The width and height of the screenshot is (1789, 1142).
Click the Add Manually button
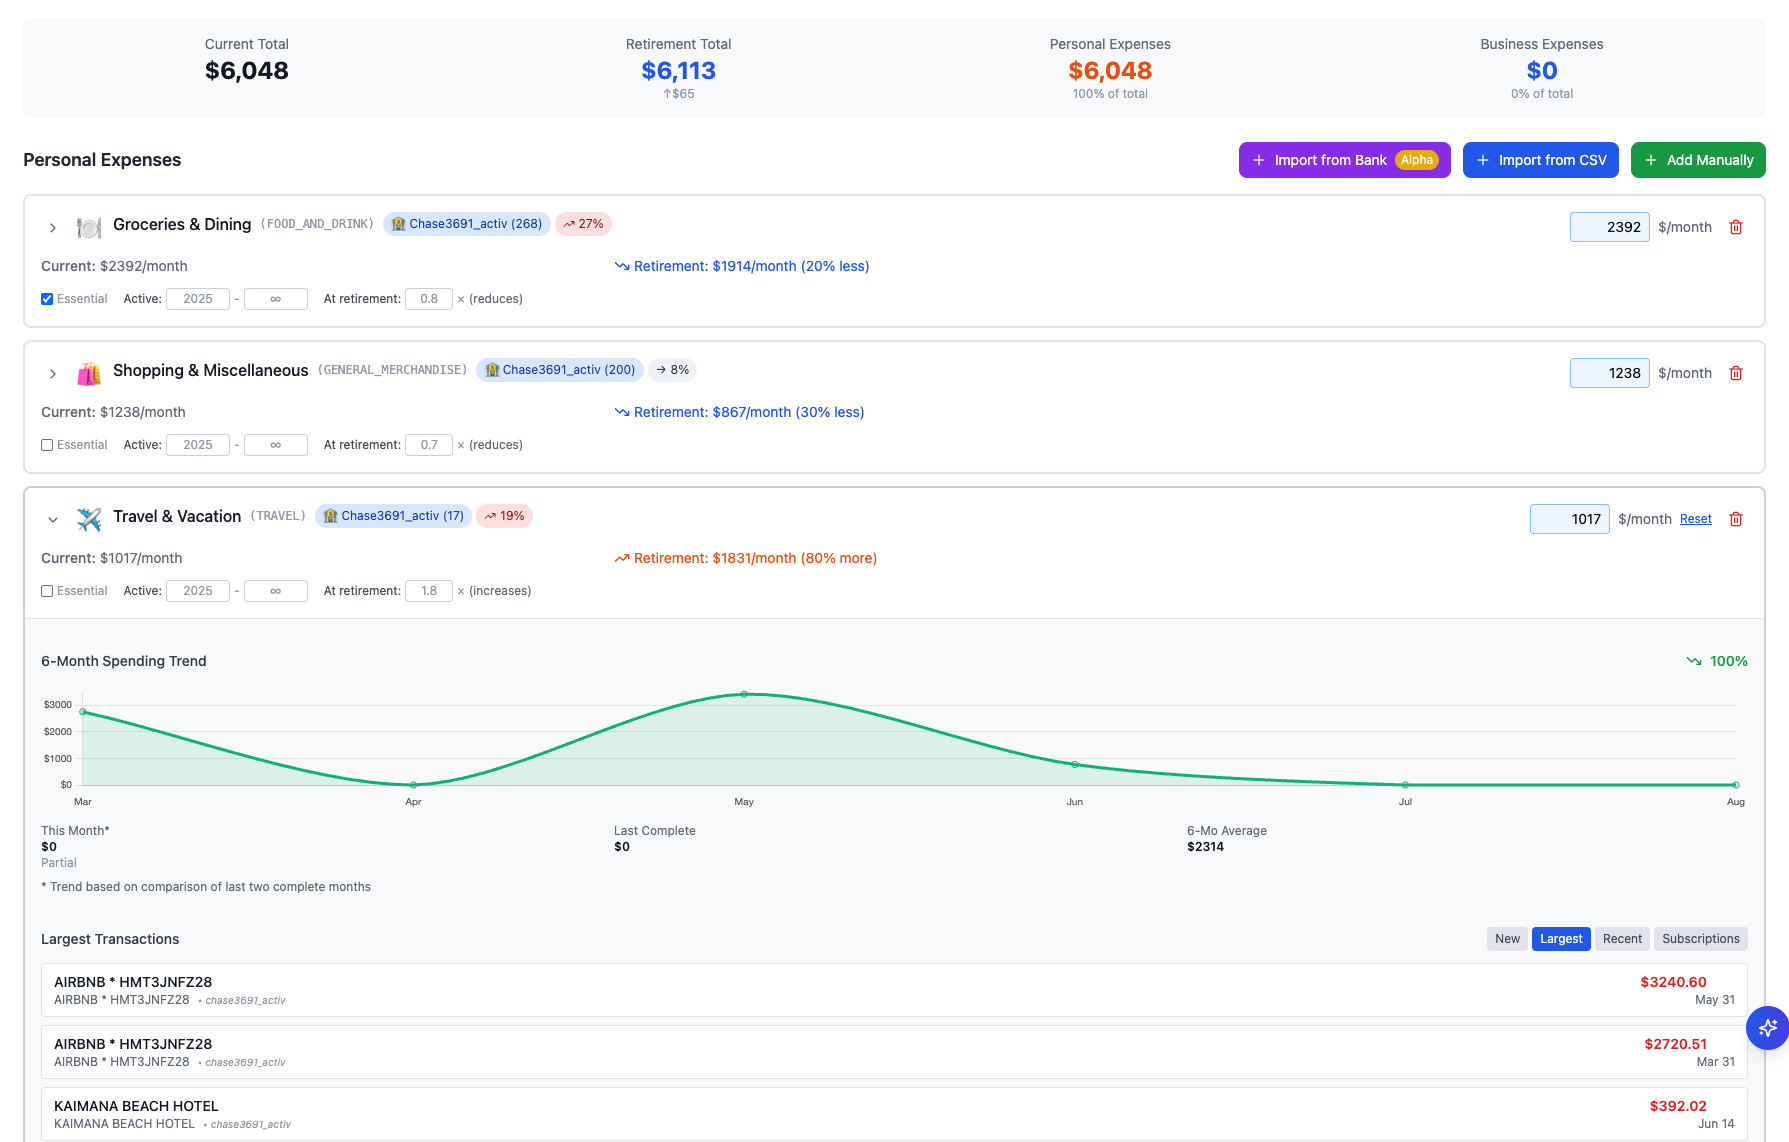[1697, 160]
